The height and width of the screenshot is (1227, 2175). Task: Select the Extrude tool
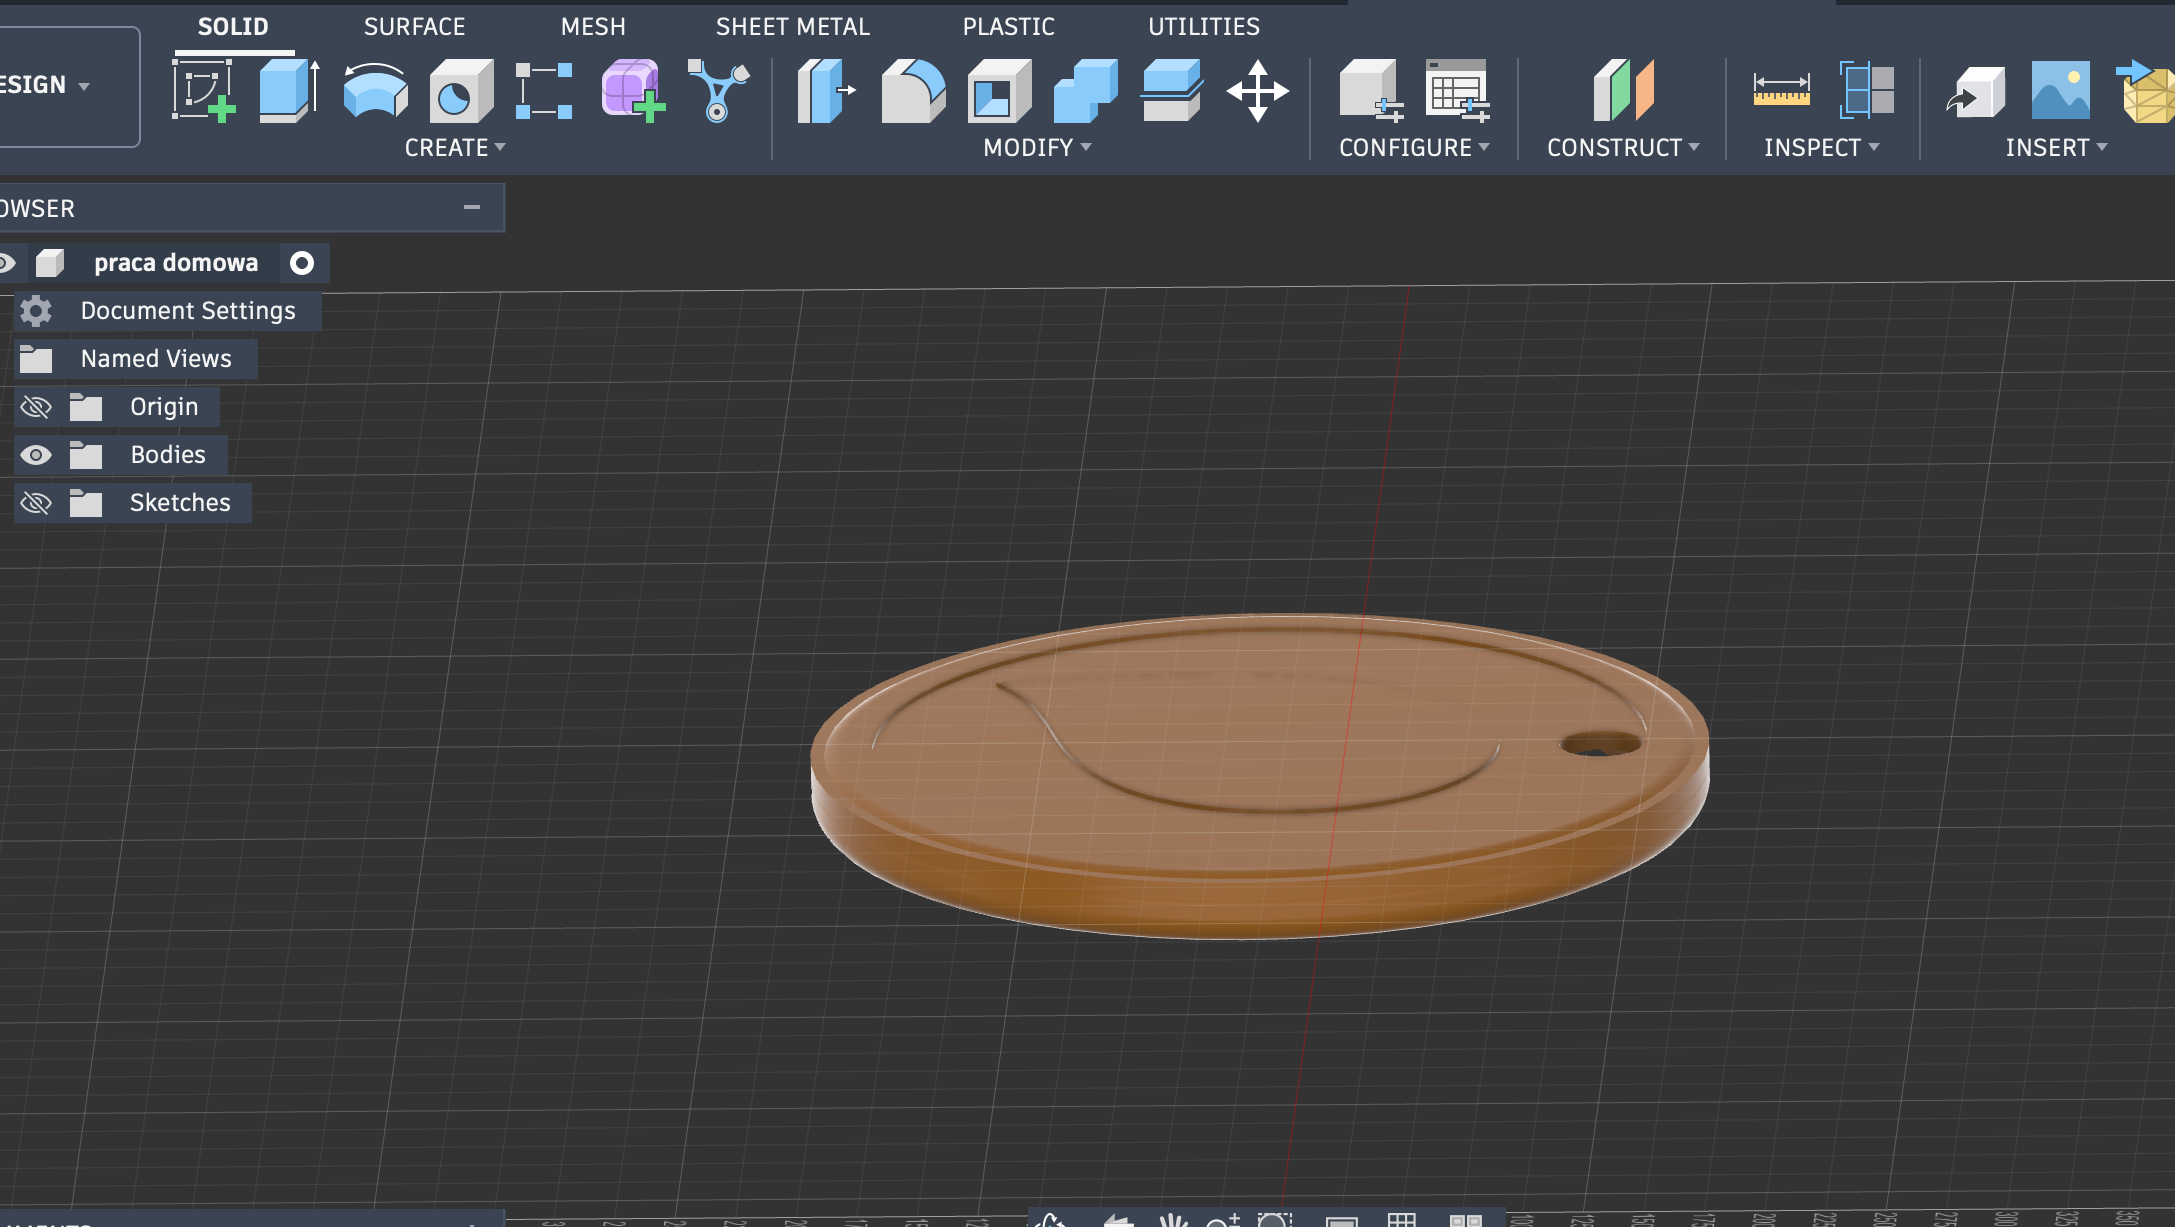[x=289, y=91]
